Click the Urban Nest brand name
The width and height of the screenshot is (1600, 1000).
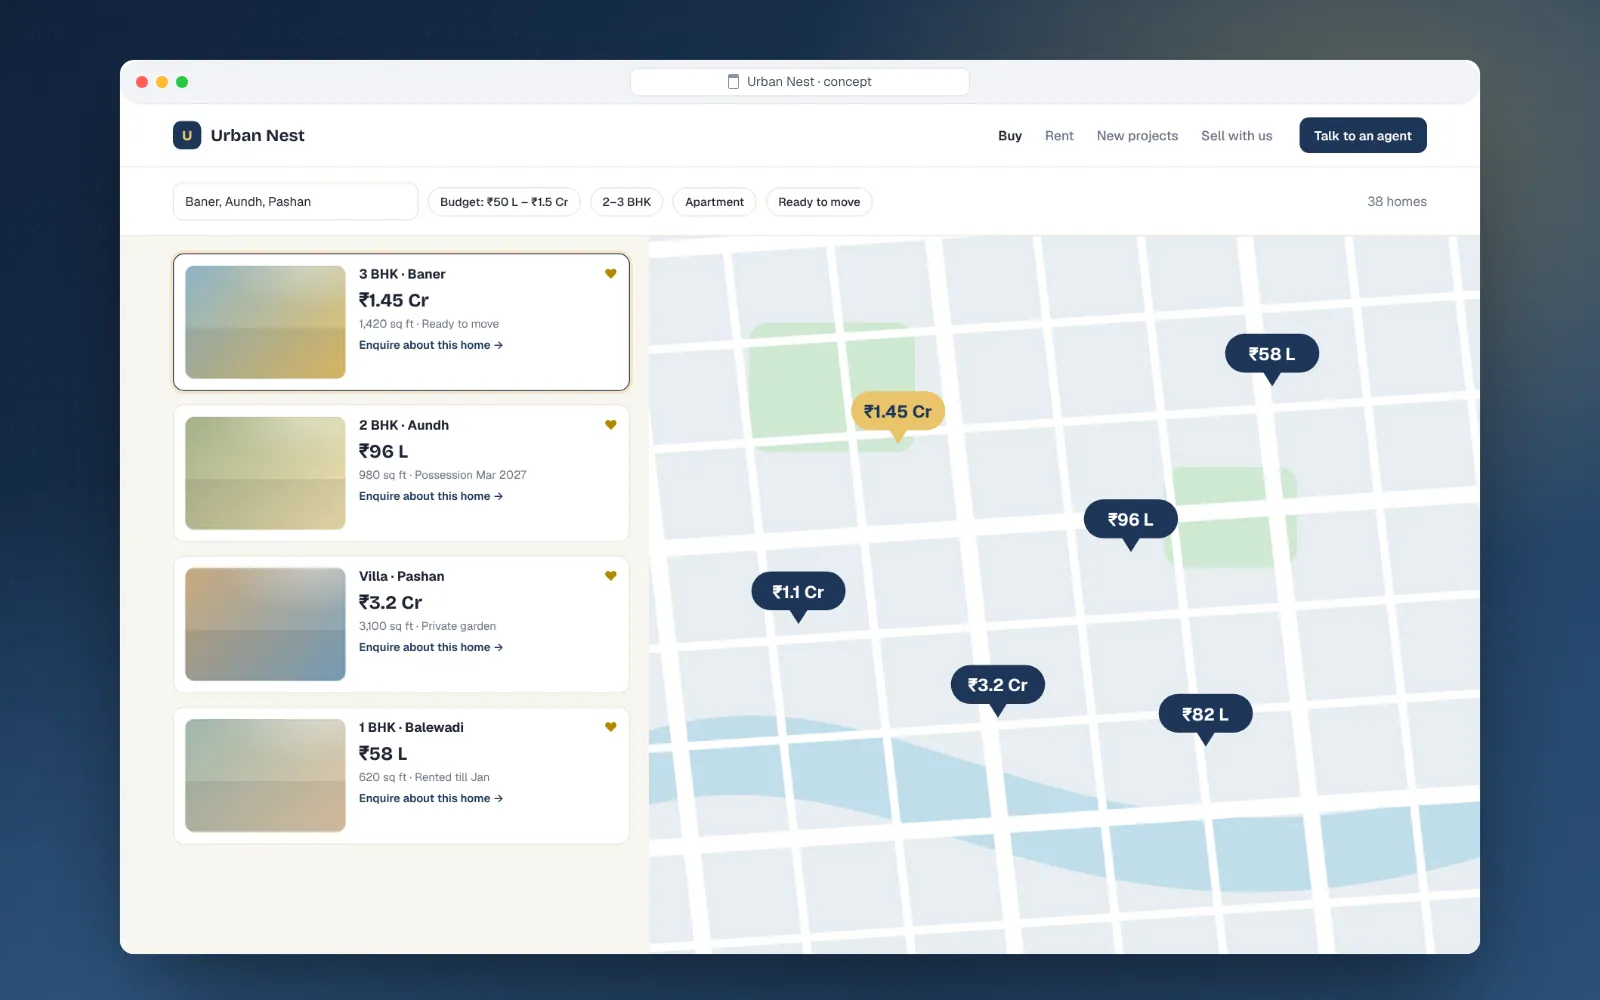pyautogui.click(x=258, y=135)
